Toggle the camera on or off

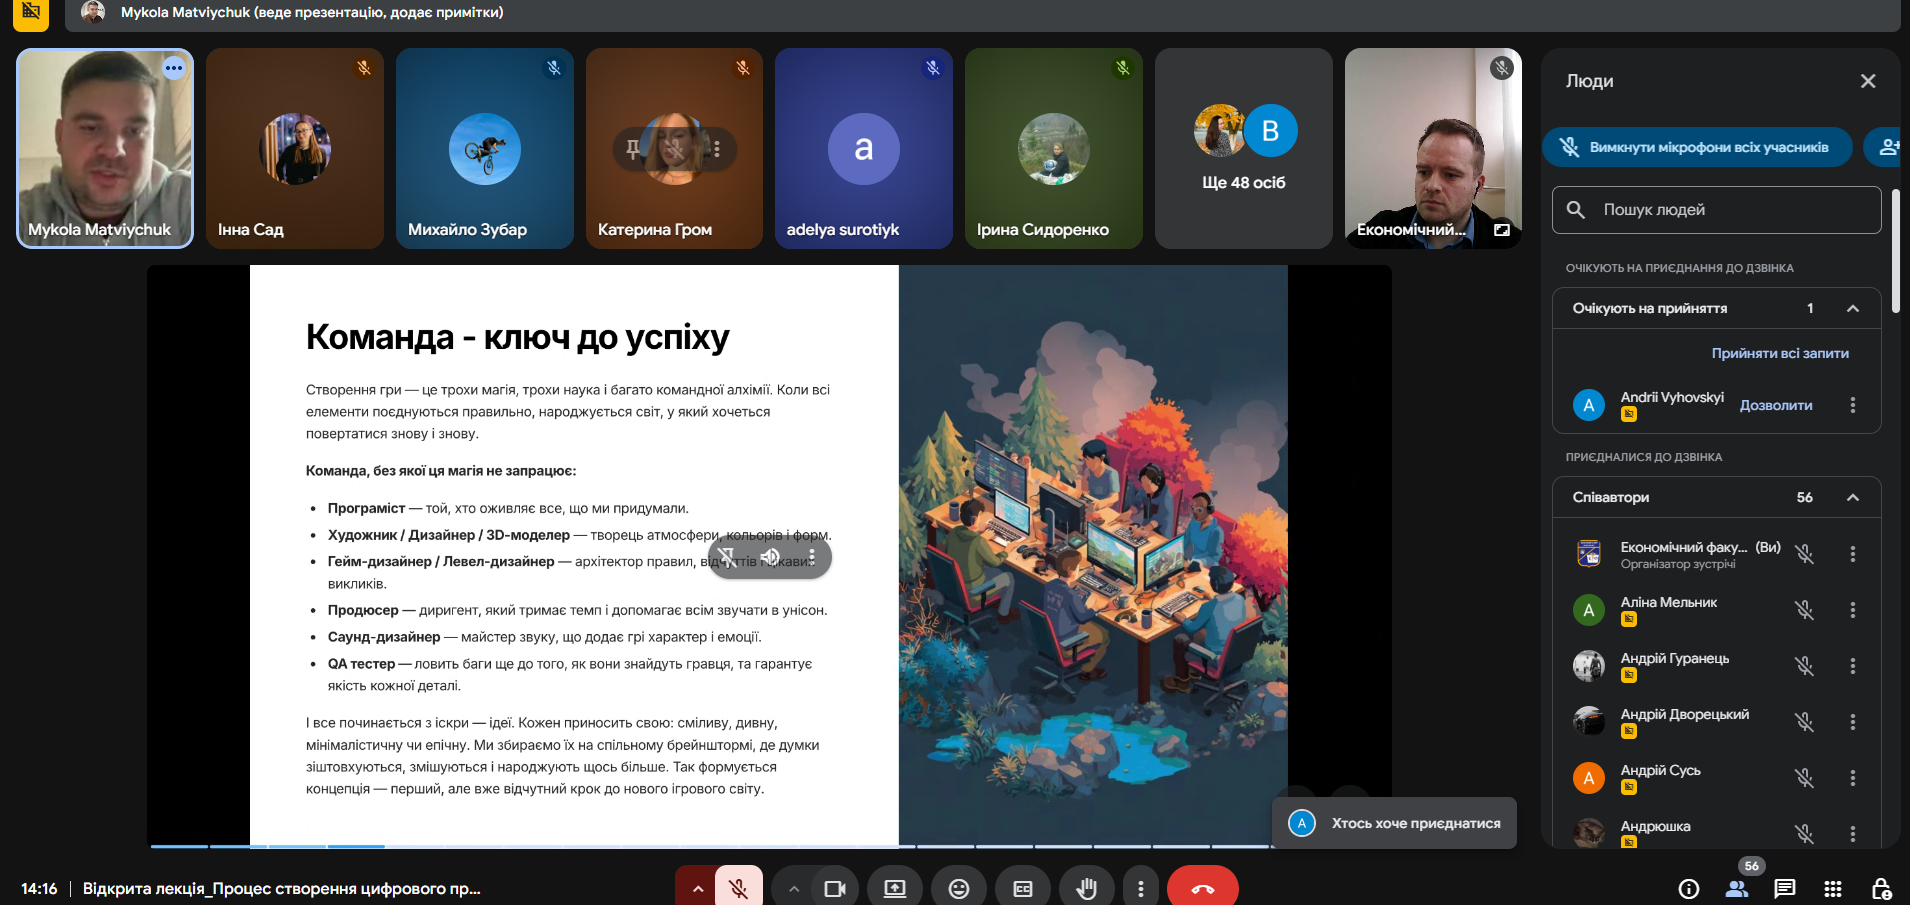point(834,888)
